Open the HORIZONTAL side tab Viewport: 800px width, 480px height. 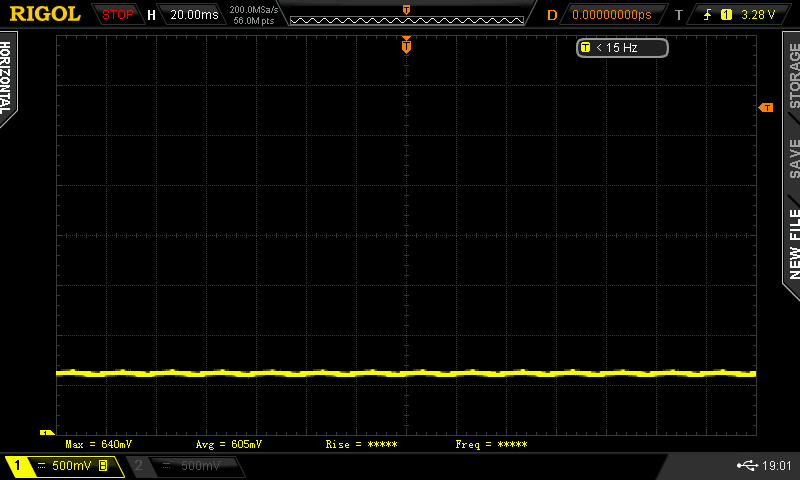6,78
